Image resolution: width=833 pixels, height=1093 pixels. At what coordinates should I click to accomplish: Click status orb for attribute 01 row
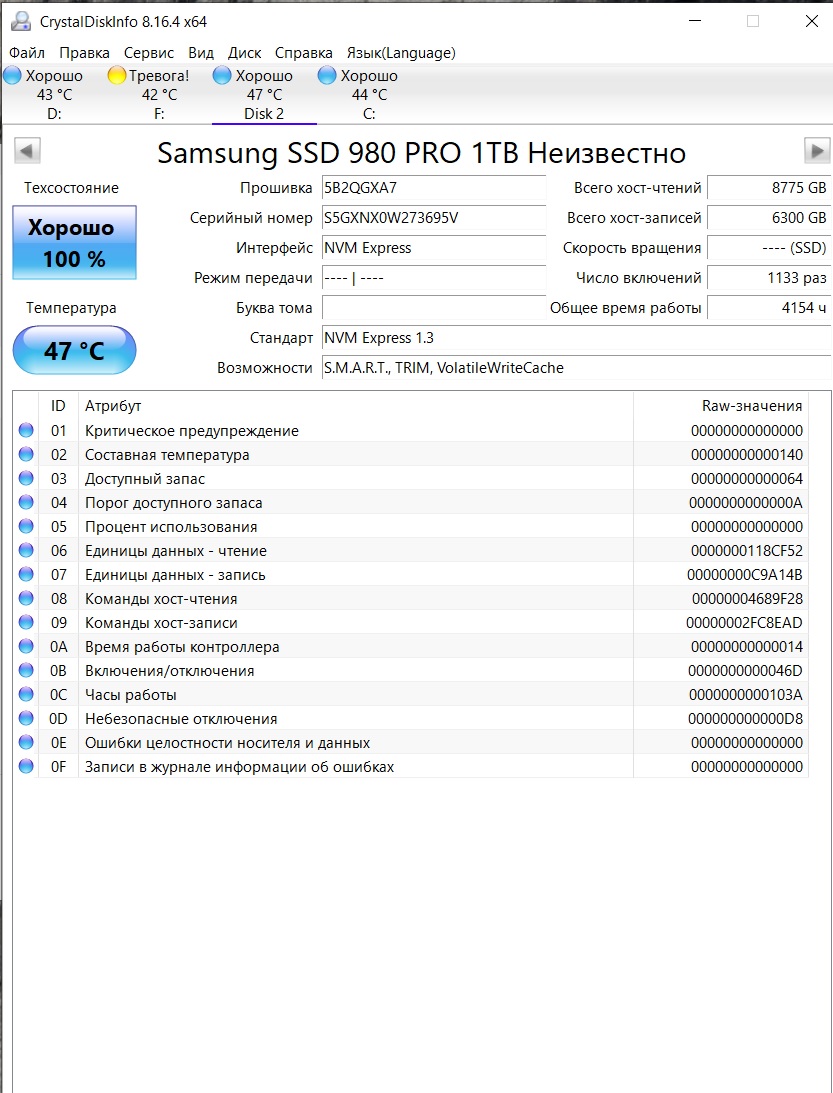26,431
